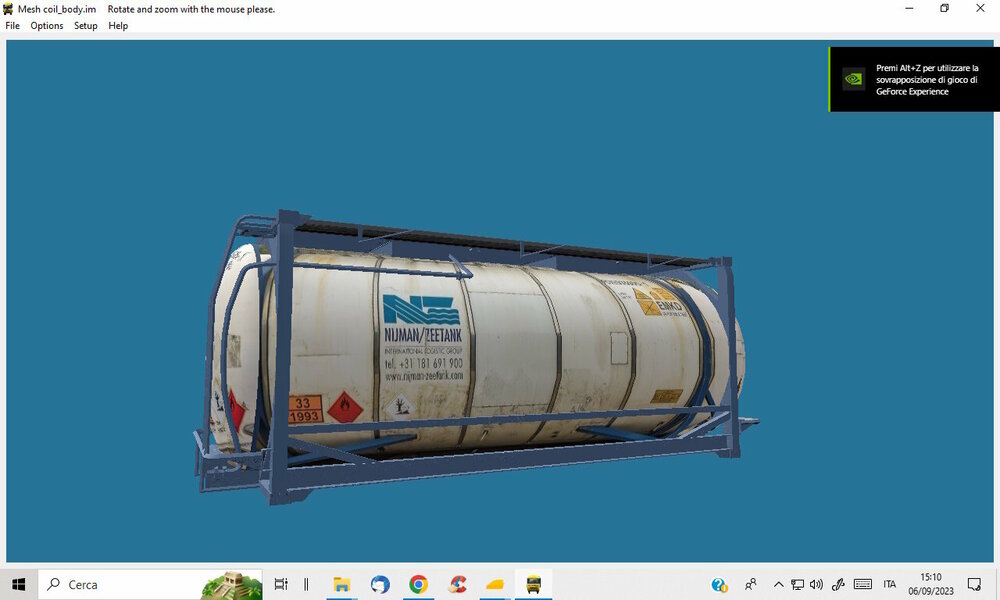Open CCleaner from the taskbar
Screen dimensions: 1000x600
coord(457,584)
